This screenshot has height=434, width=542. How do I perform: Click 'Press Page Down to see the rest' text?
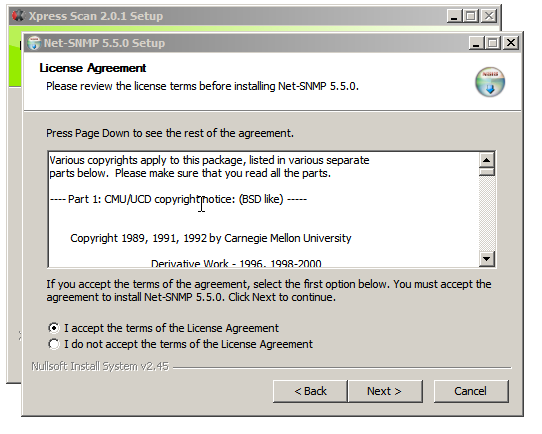[x=170, y=133]
